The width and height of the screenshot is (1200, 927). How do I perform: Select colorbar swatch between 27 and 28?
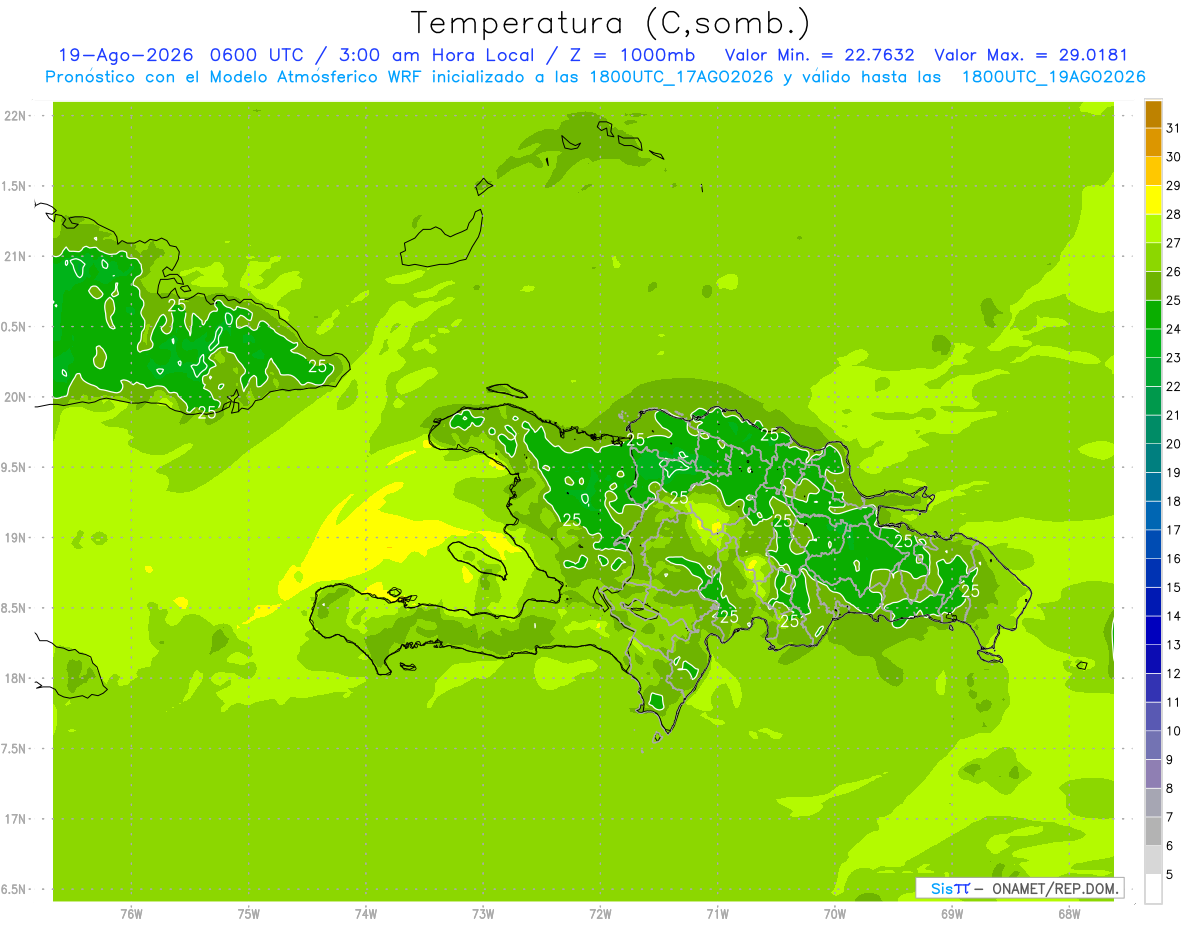click(x=1153, y=229)
